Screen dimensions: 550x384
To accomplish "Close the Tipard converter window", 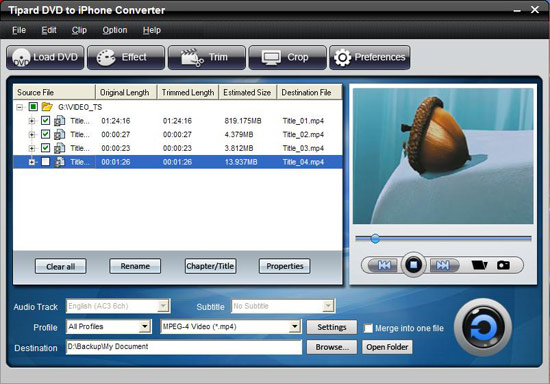I will point(535,10).
